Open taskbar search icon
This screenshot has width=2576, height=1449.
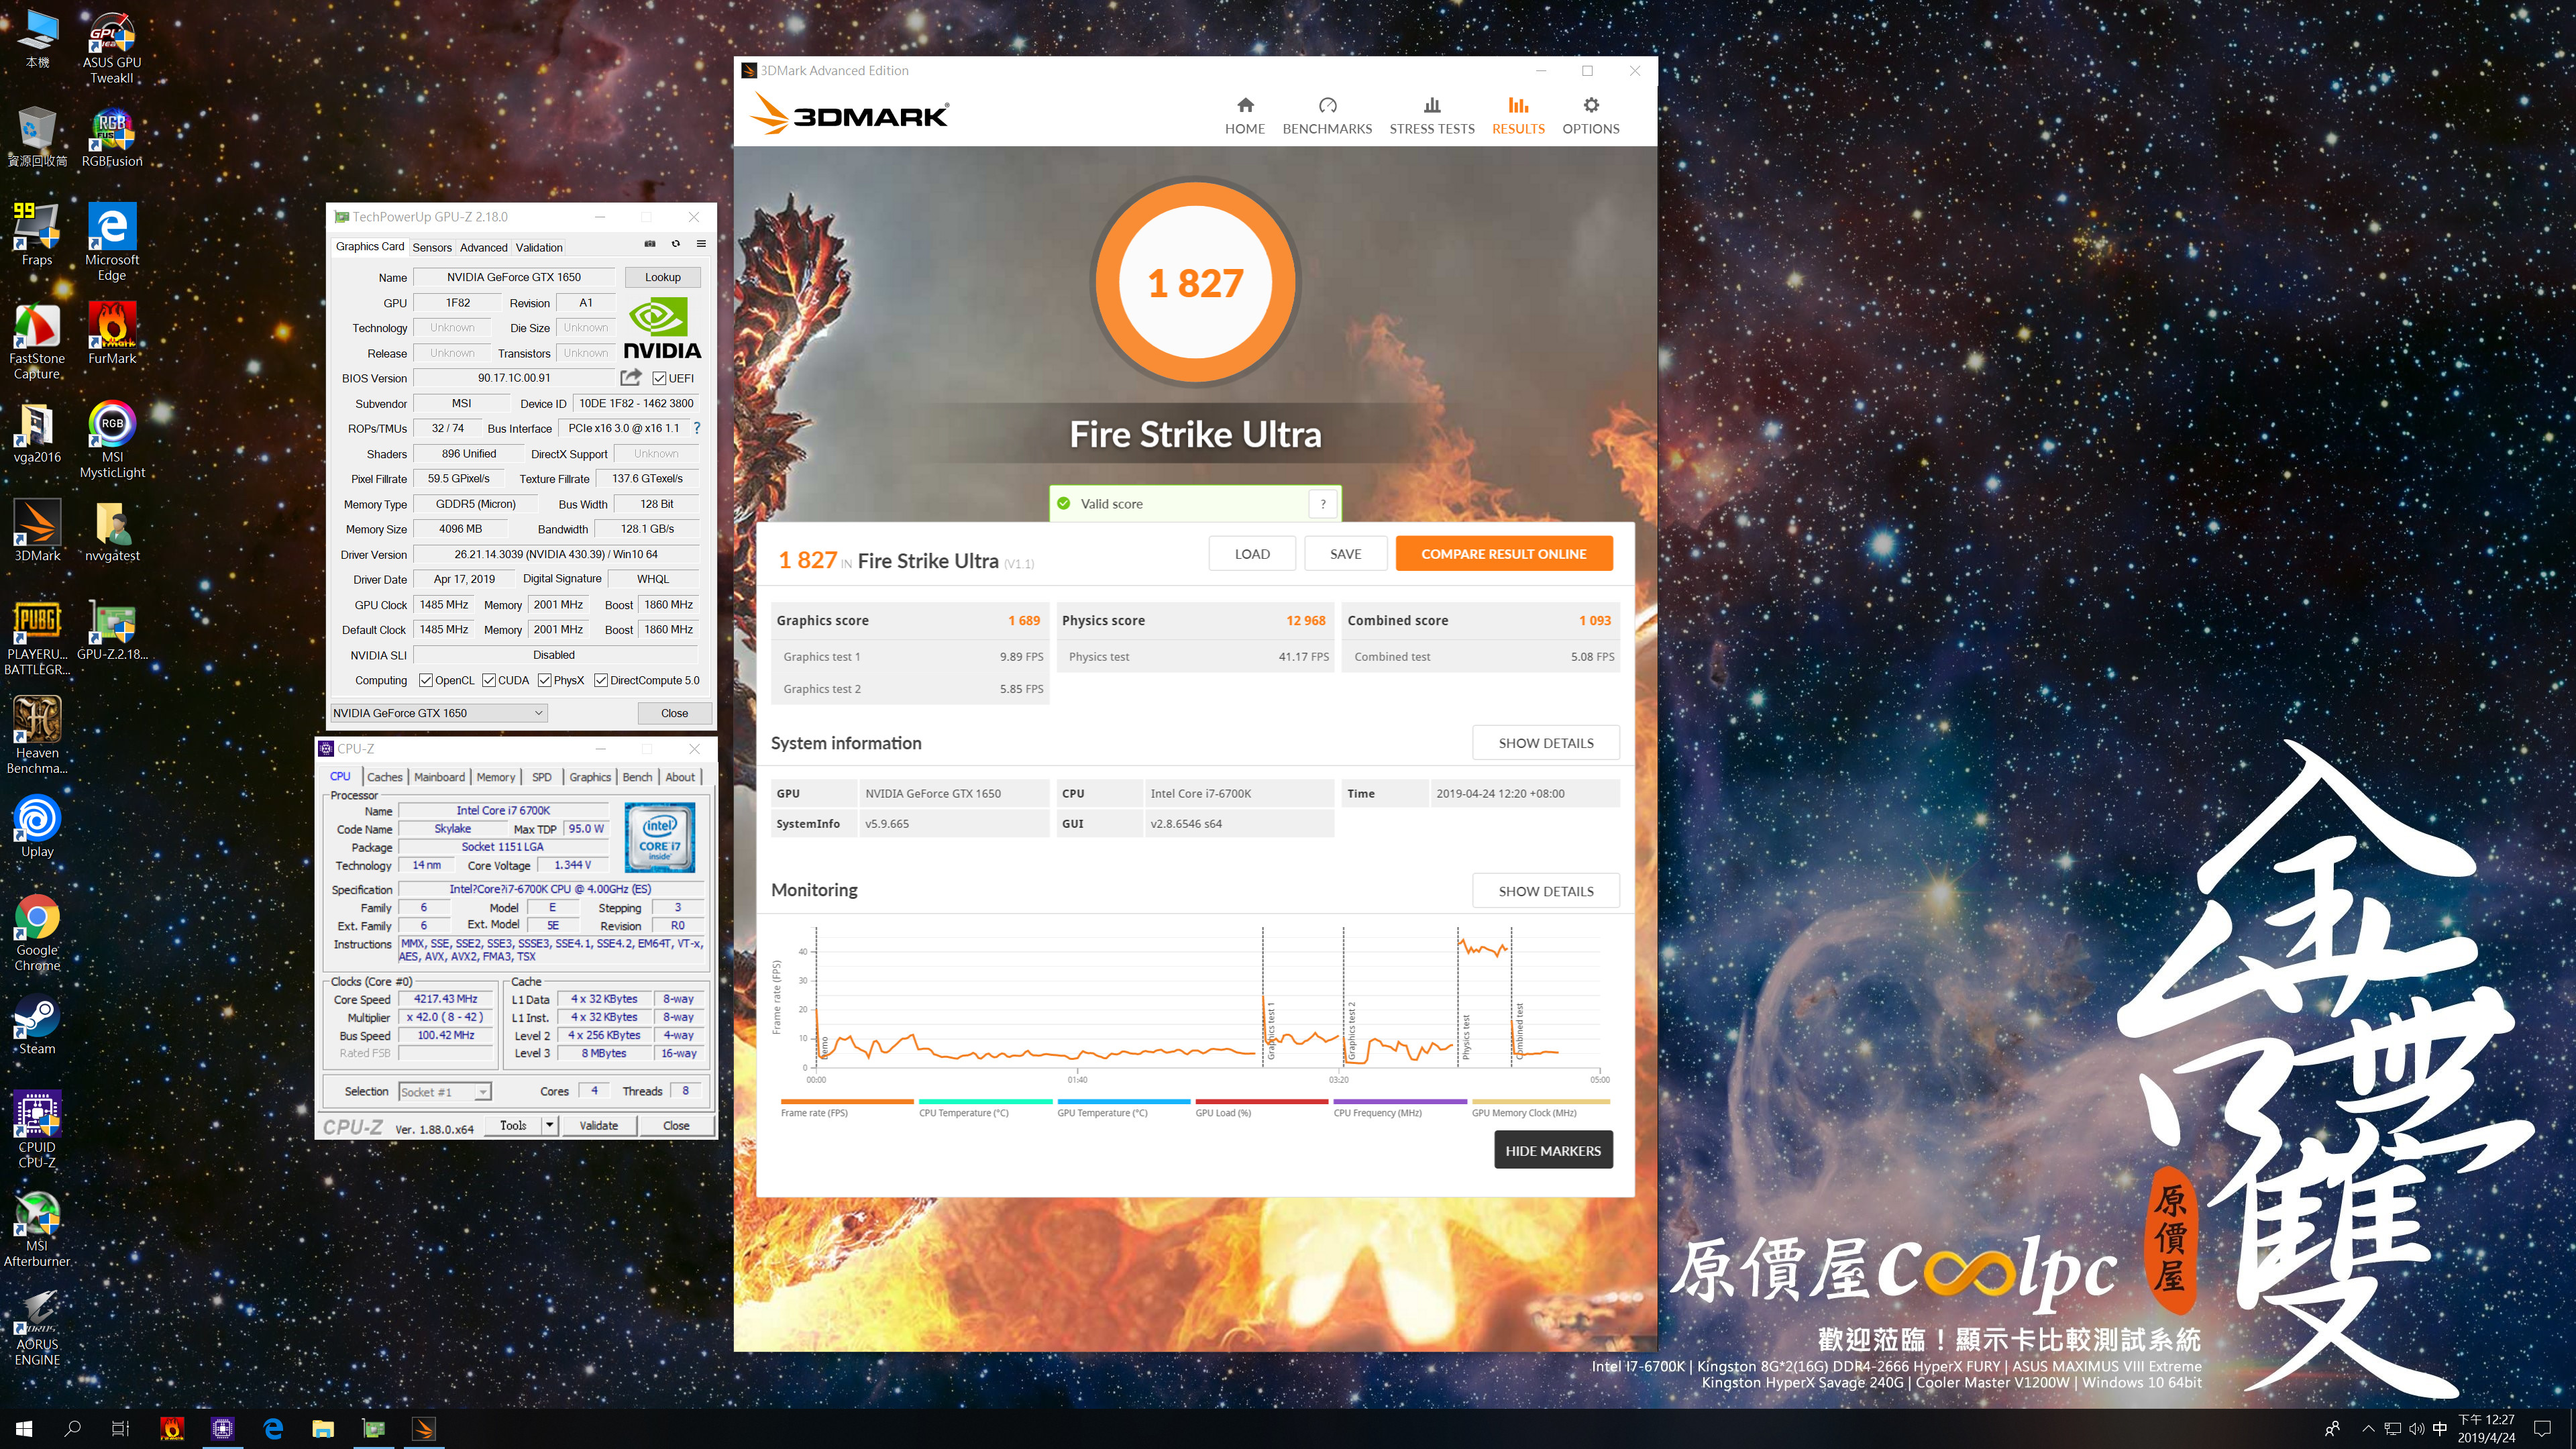(72, 1429)
